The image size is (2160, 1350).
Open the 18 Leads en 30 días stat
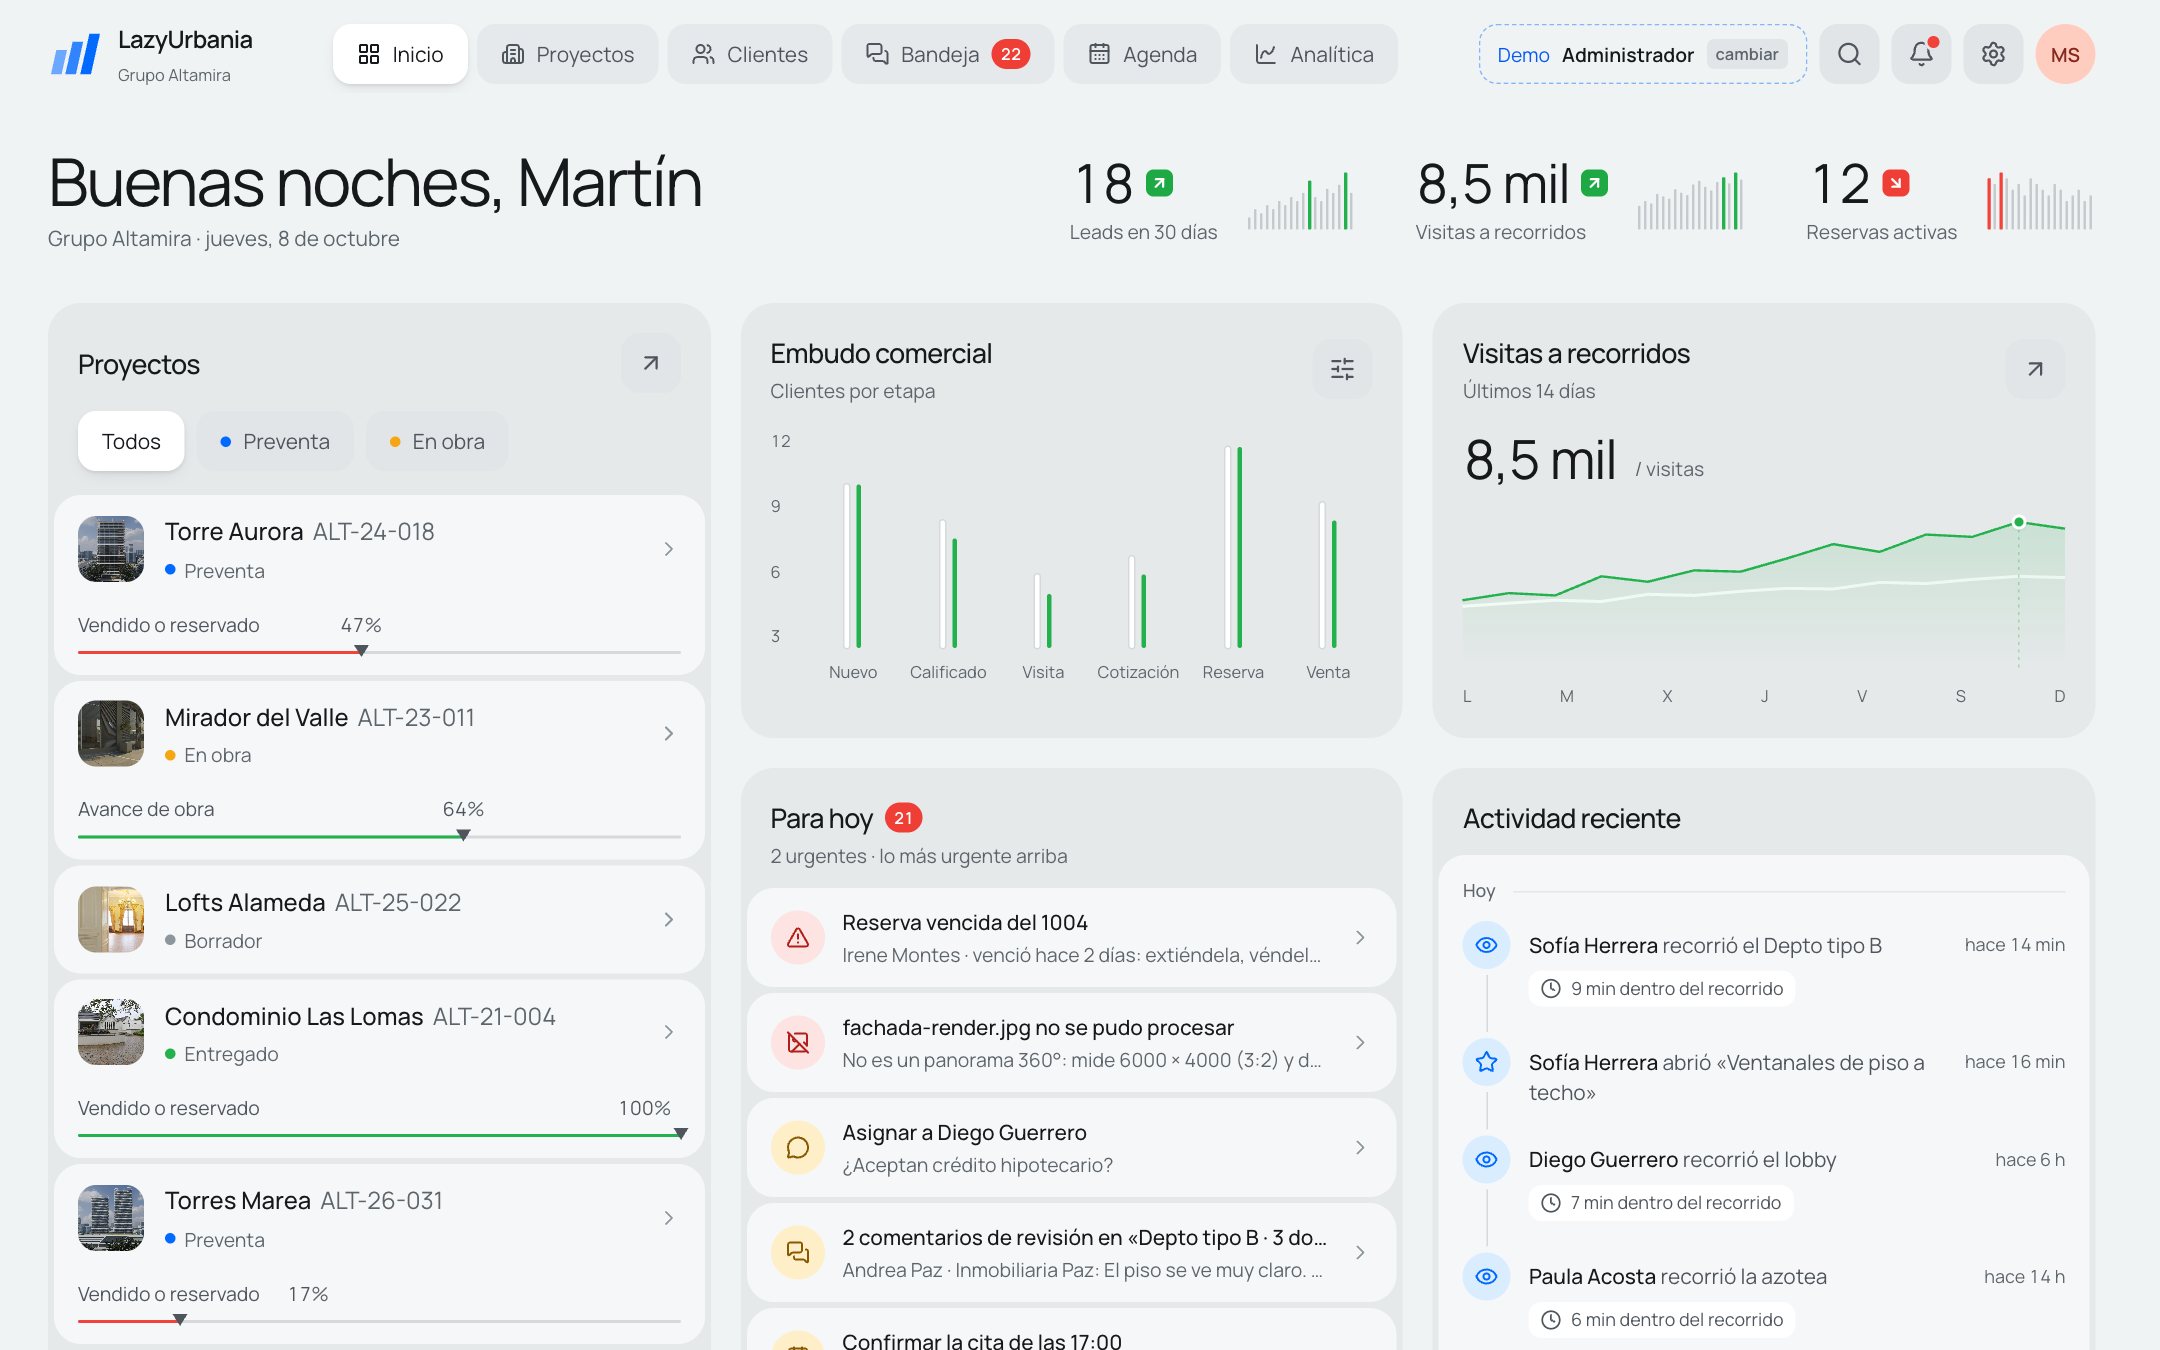[1212, 201]
